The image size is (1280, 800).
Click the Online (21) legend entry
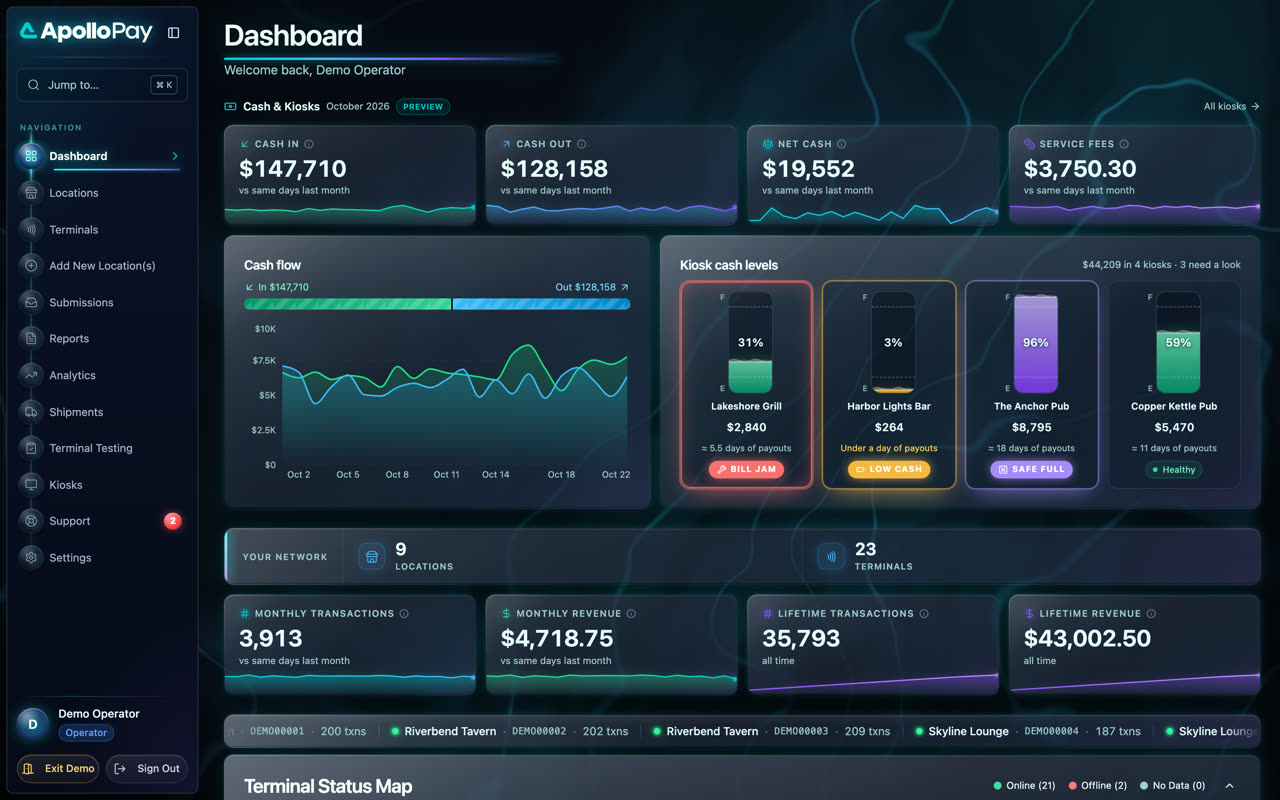tap(1024, 786)
